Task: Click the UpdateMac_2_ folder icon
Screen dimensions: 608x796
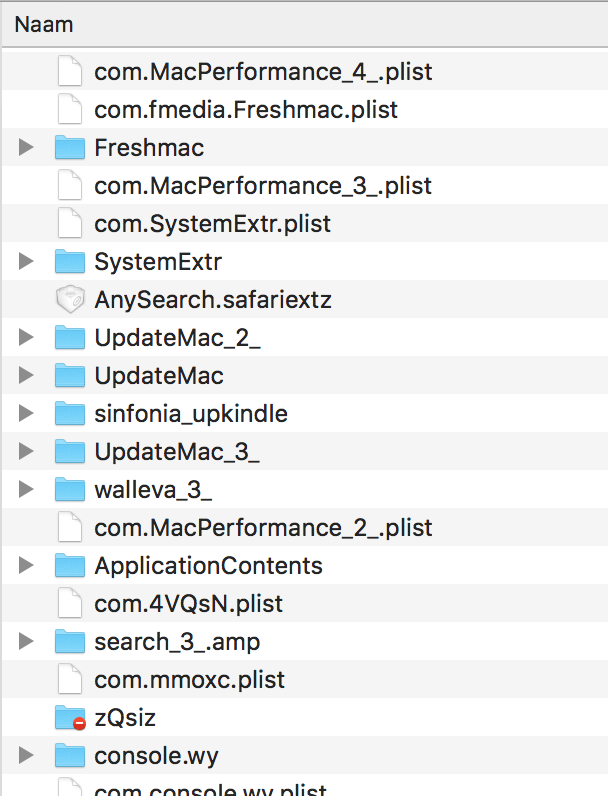Action: 70,337
